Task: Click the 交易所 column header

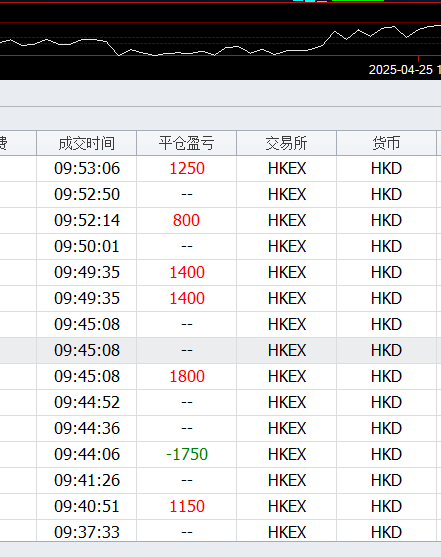Action: [x=286, y=143]
